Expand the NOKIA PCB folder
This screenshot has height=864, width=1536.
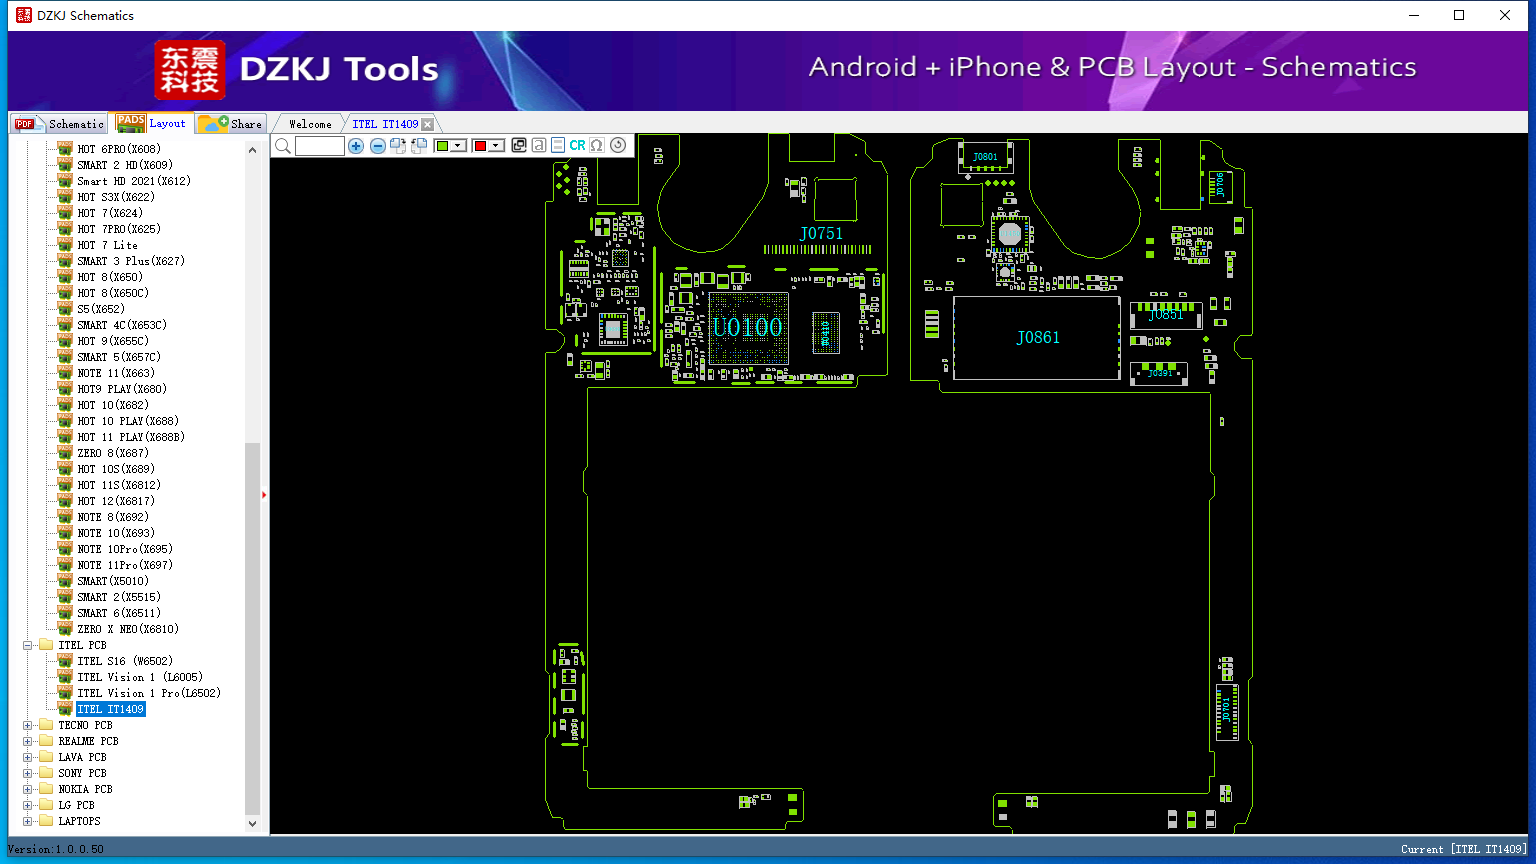(28, 789)
